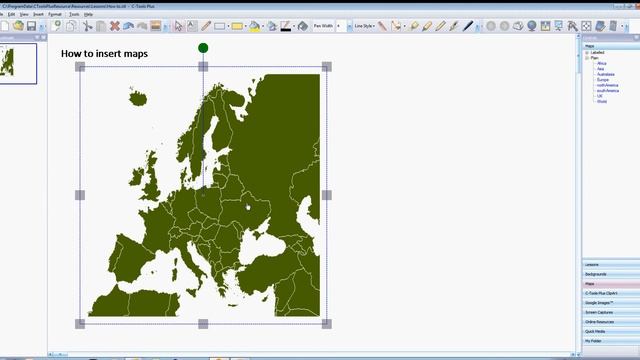640x360 pixels.
Task: Click the presentation screen icon
Action: pyautogui.click(x=558, y=26)
